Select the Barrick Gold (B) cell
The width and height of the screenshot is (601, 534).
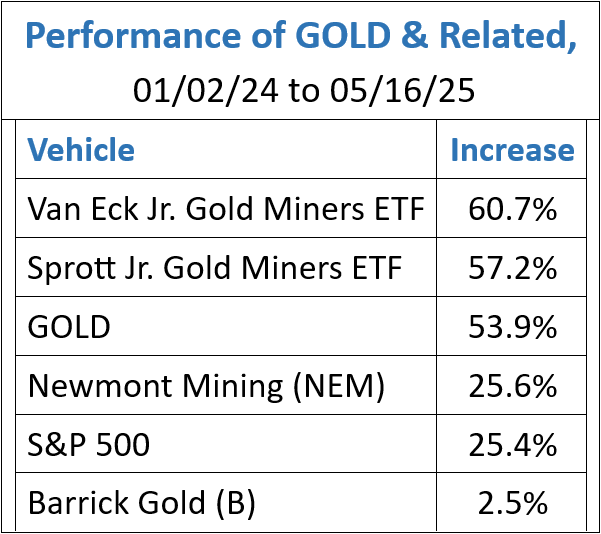[142, 503]
